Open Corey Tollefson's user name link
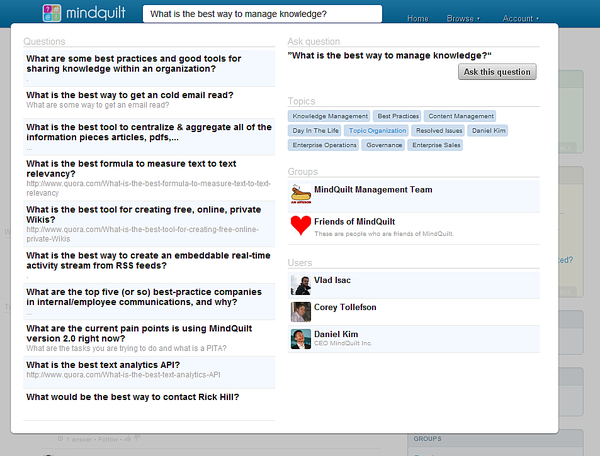Viewport: 600px width, 456px height. (x=345, y=307)
